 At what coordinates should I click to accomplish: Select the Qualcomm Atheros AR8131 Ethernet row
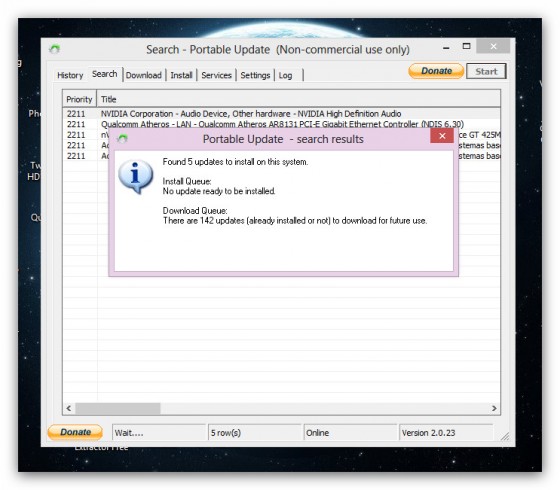click(281, 124)
